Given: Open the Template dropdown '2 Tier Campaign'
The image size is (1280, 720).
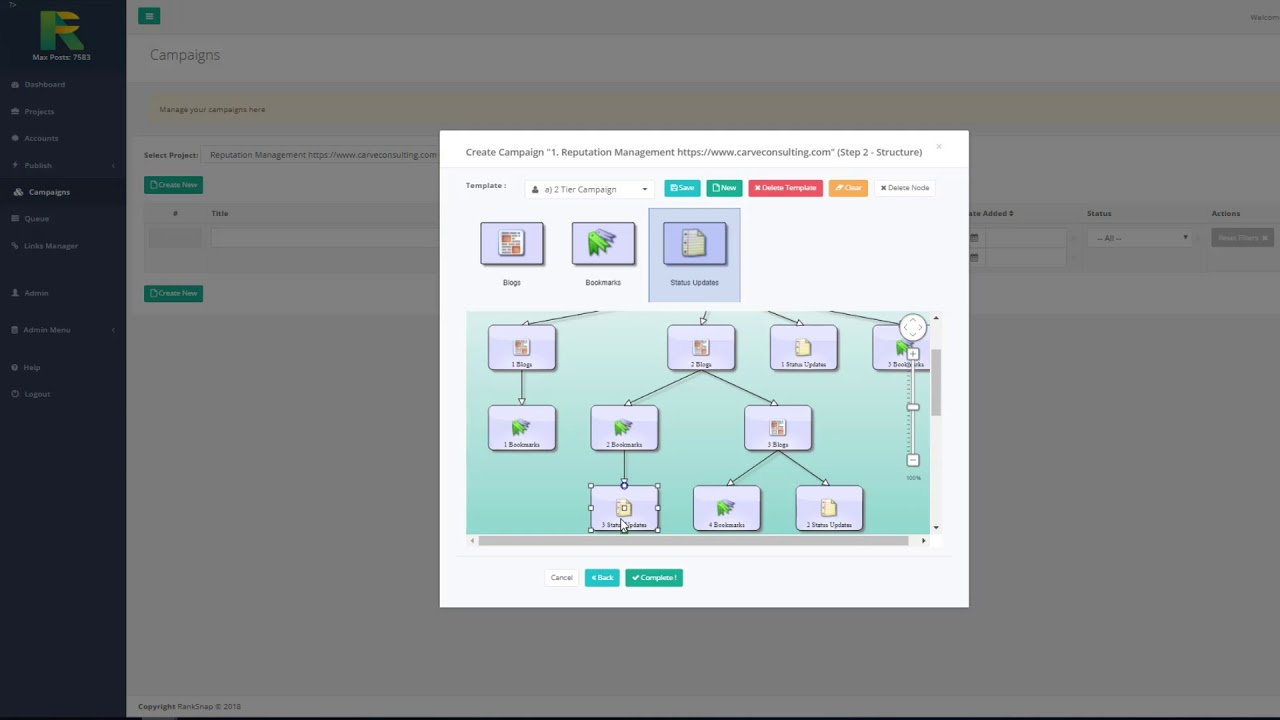Looking at the screenshot, I should click(590, 189).
